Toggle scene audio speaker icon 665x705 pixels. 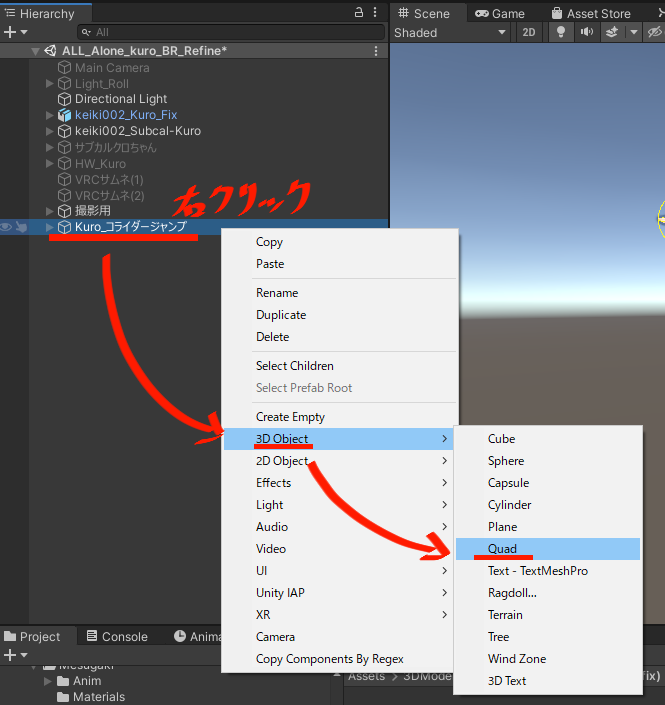click(x=587, y=32)
